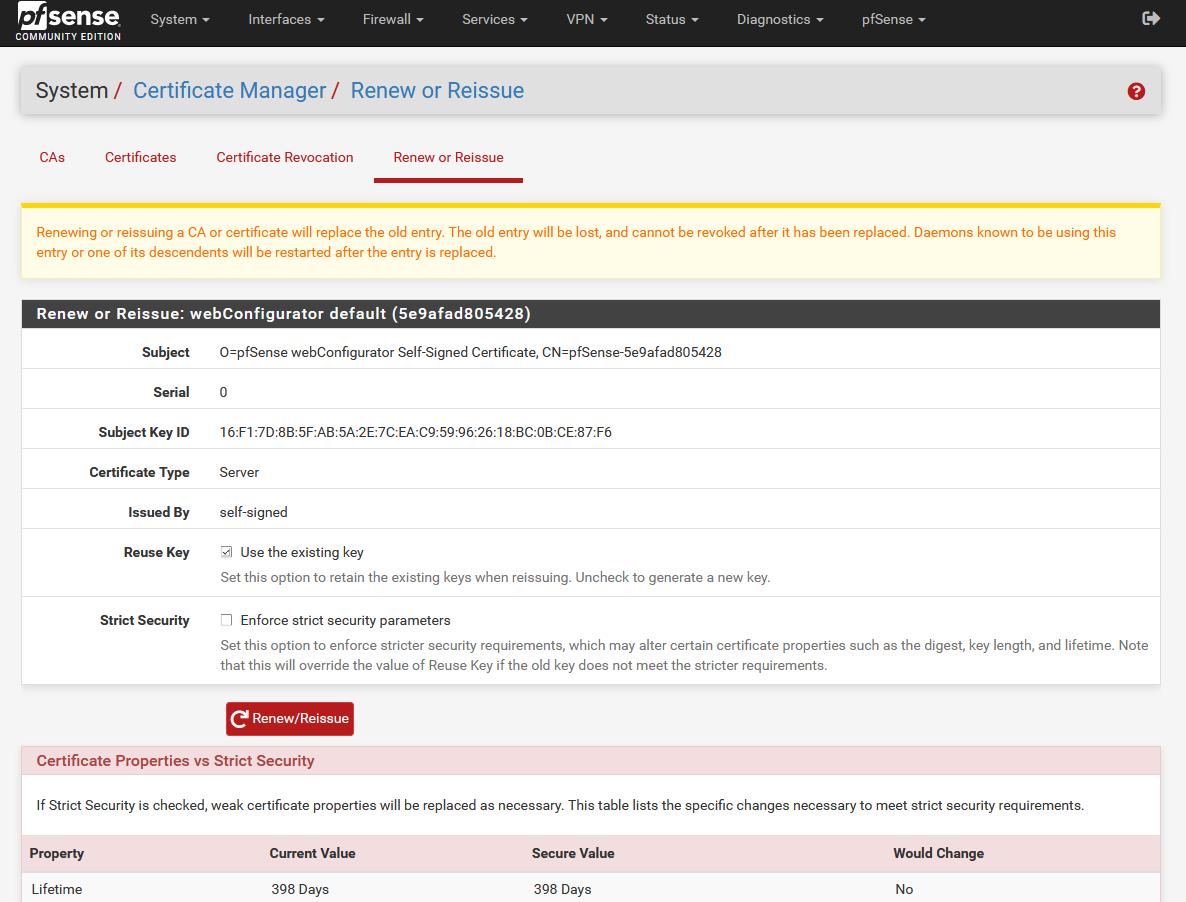
Task: Click the Issued By value self-signed
Action: [253, 513]
